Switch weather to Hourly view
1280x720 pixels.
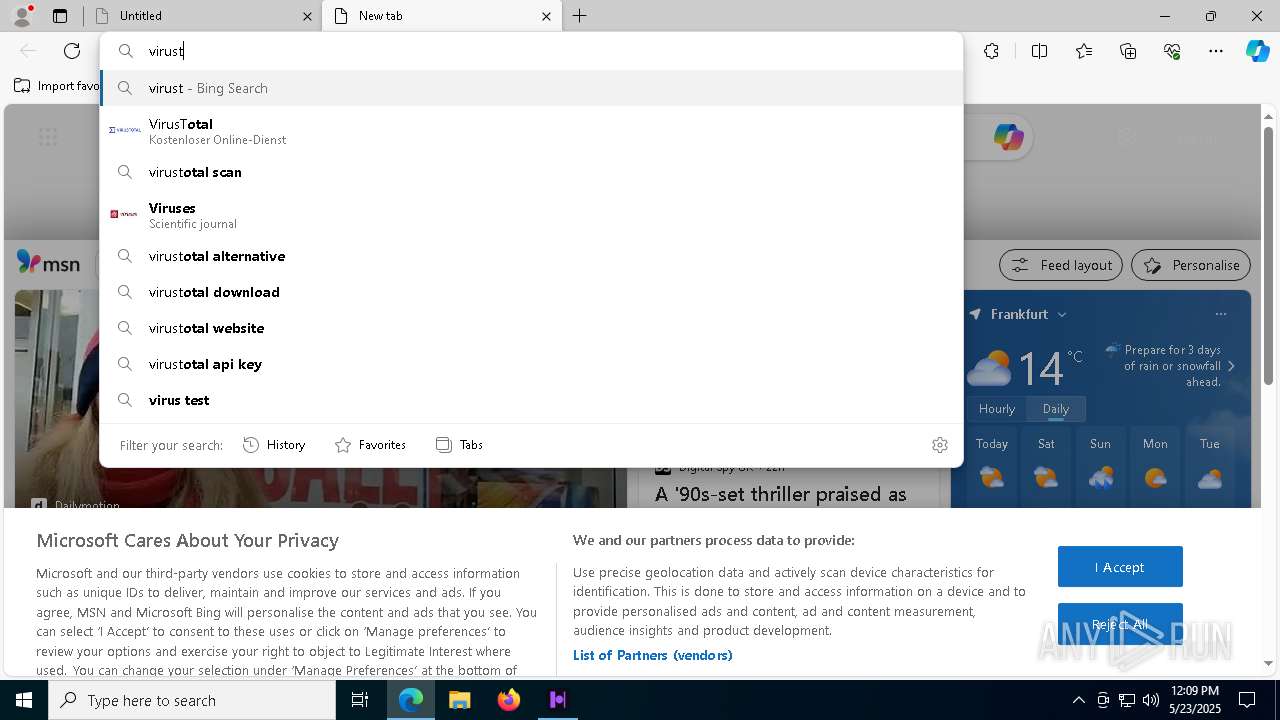(x=997, y=409)
